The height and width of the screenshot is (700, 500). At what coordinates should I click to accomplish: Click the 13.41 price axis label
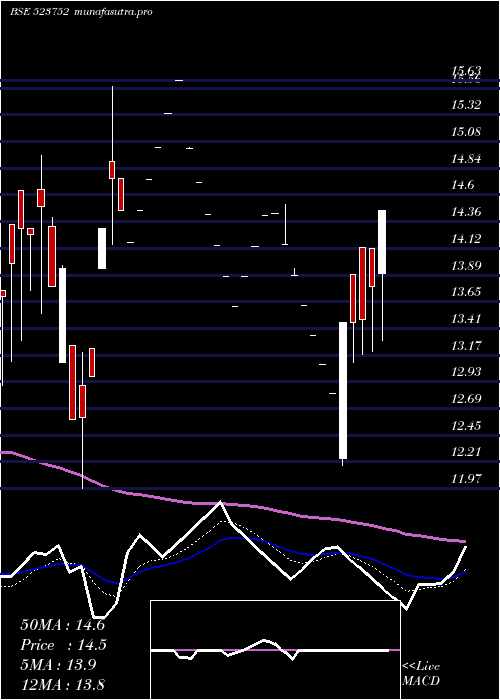[466, 318]
